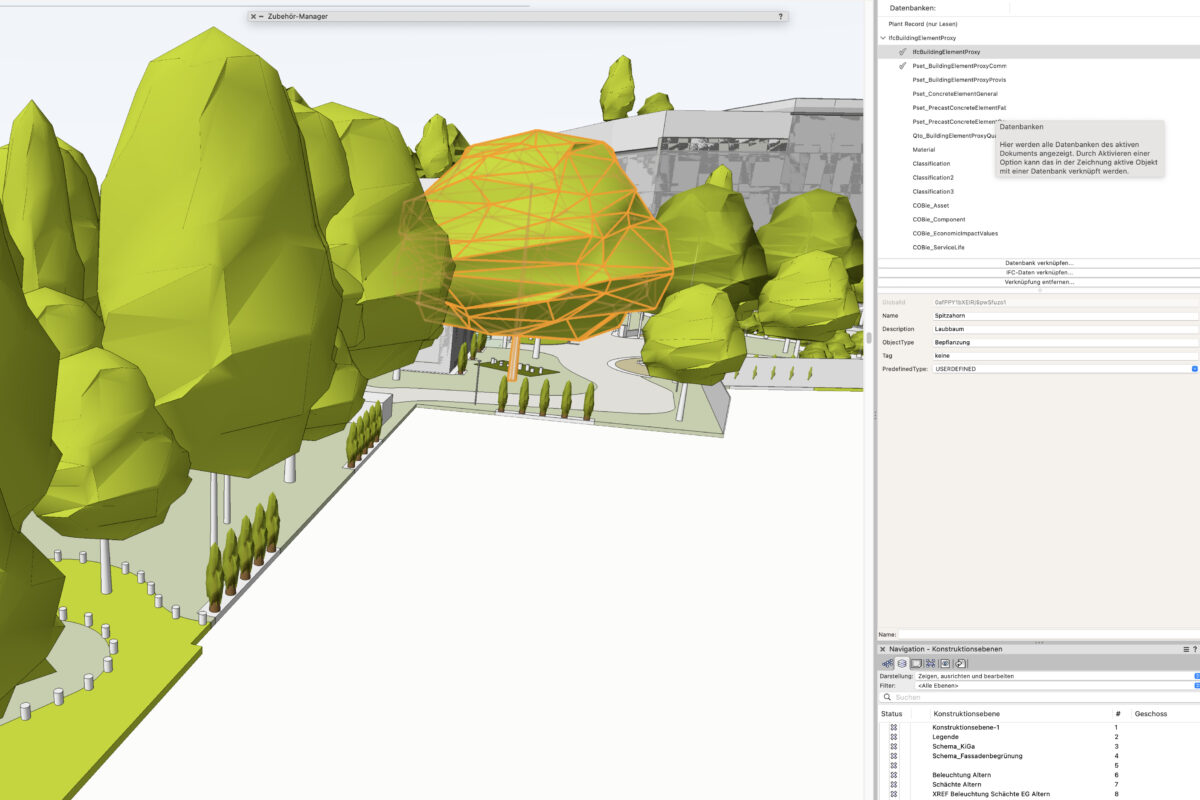Click the Ansichtsbereiche icon in Navigation palette
Screen dimensions: 1200x800
pyautogui.click(x=930, y=663)
